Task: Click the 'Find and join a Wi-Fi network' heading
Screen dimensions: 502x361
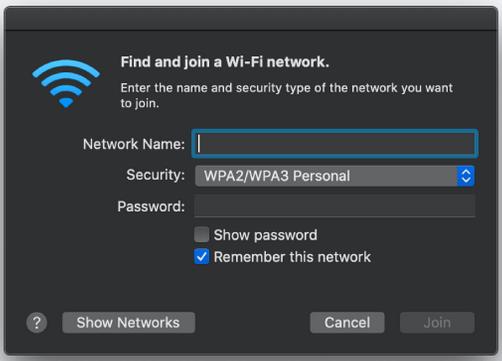Action: click(225, 62)
